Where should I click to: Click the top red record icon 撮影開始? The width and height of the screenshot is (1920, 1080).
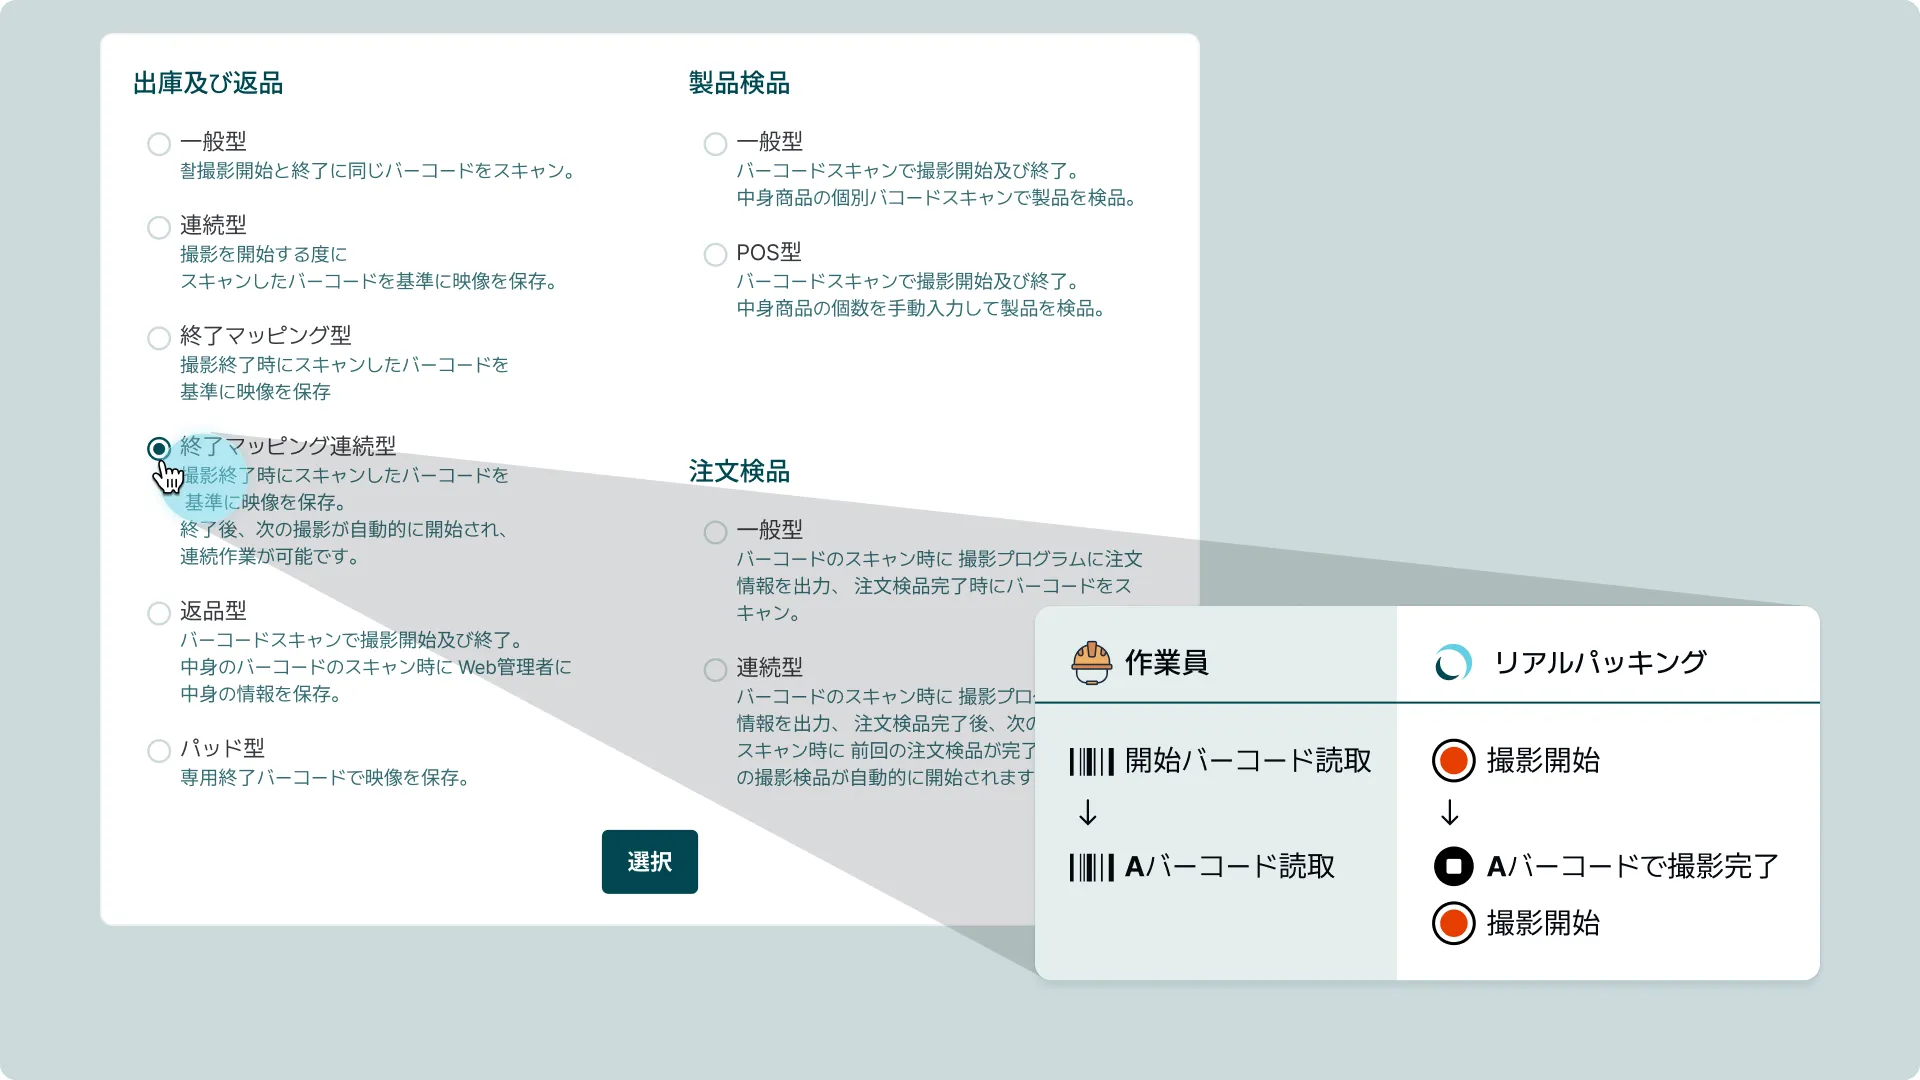click(x=1453, y=761)
